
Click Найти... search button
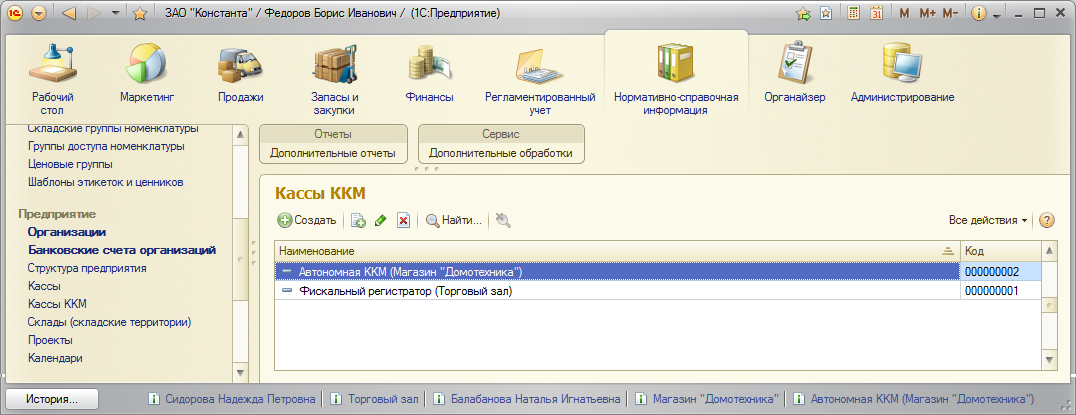454,220
